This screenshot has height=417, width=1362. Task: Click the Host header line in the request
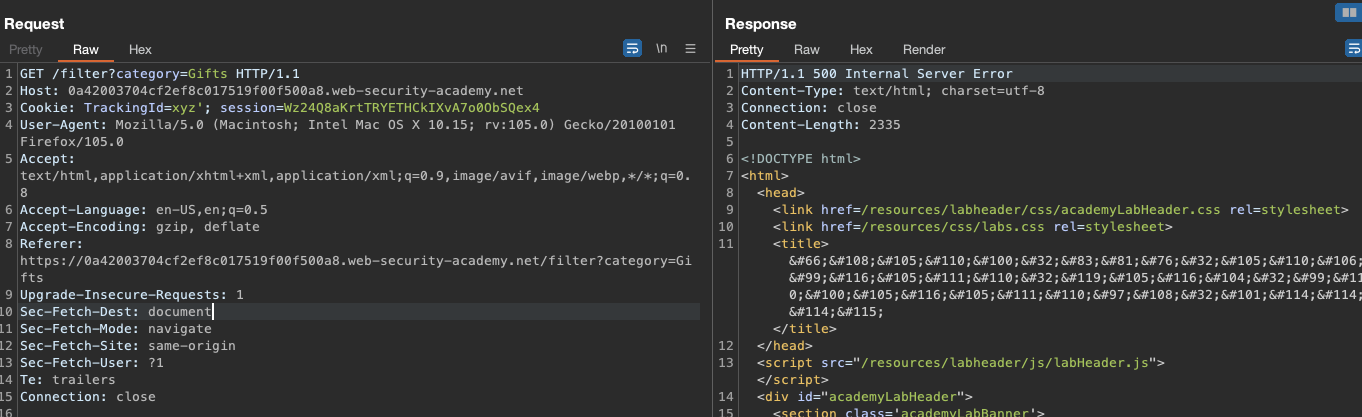[x=271, y=91]
